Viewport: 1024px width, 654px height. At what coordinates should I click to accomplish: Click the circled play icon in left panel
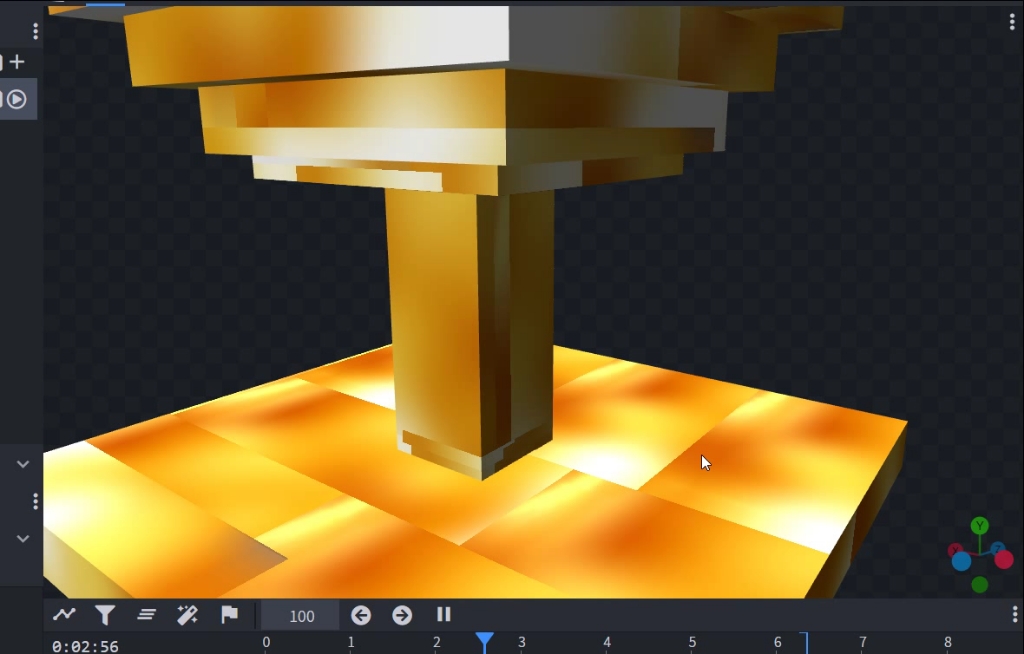pos(17,99)
